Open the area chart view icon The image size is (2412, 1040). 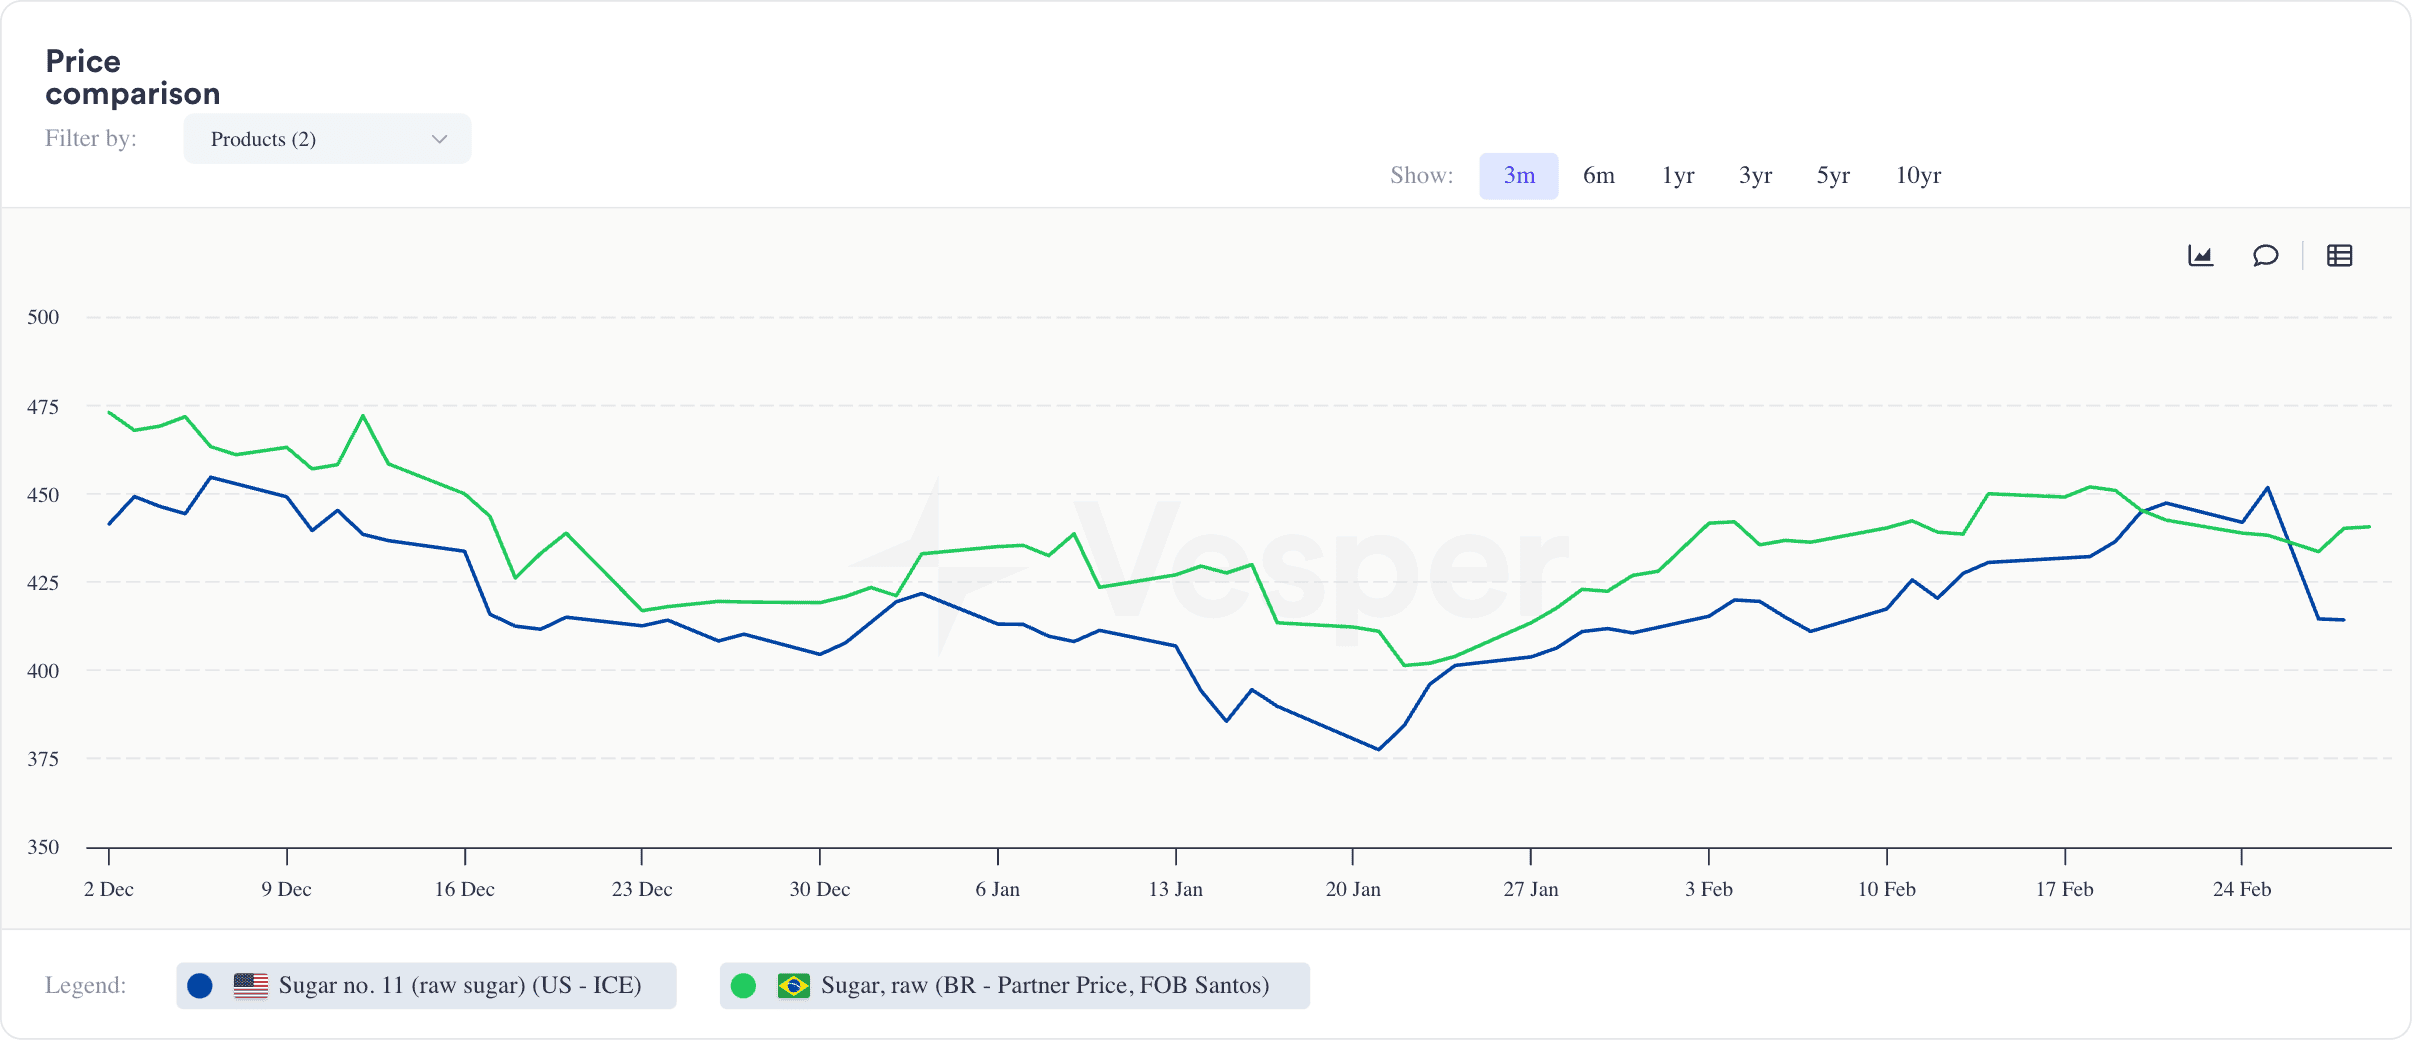point(2200,256)
